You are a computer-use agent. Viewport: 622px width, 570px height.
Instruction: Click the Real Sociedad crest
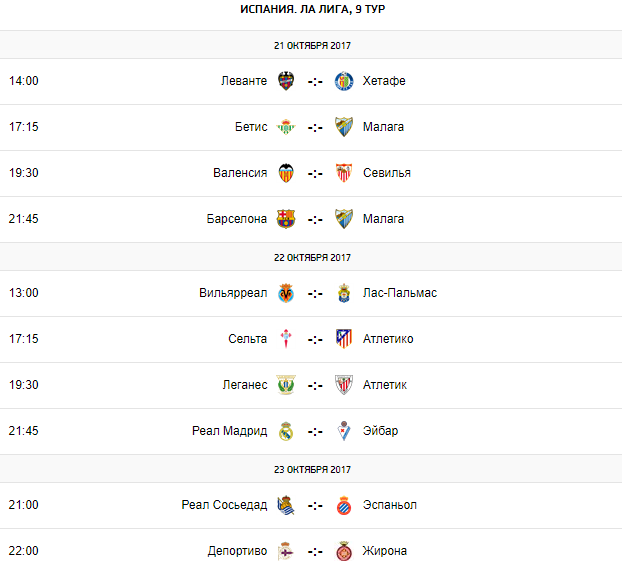286,505
